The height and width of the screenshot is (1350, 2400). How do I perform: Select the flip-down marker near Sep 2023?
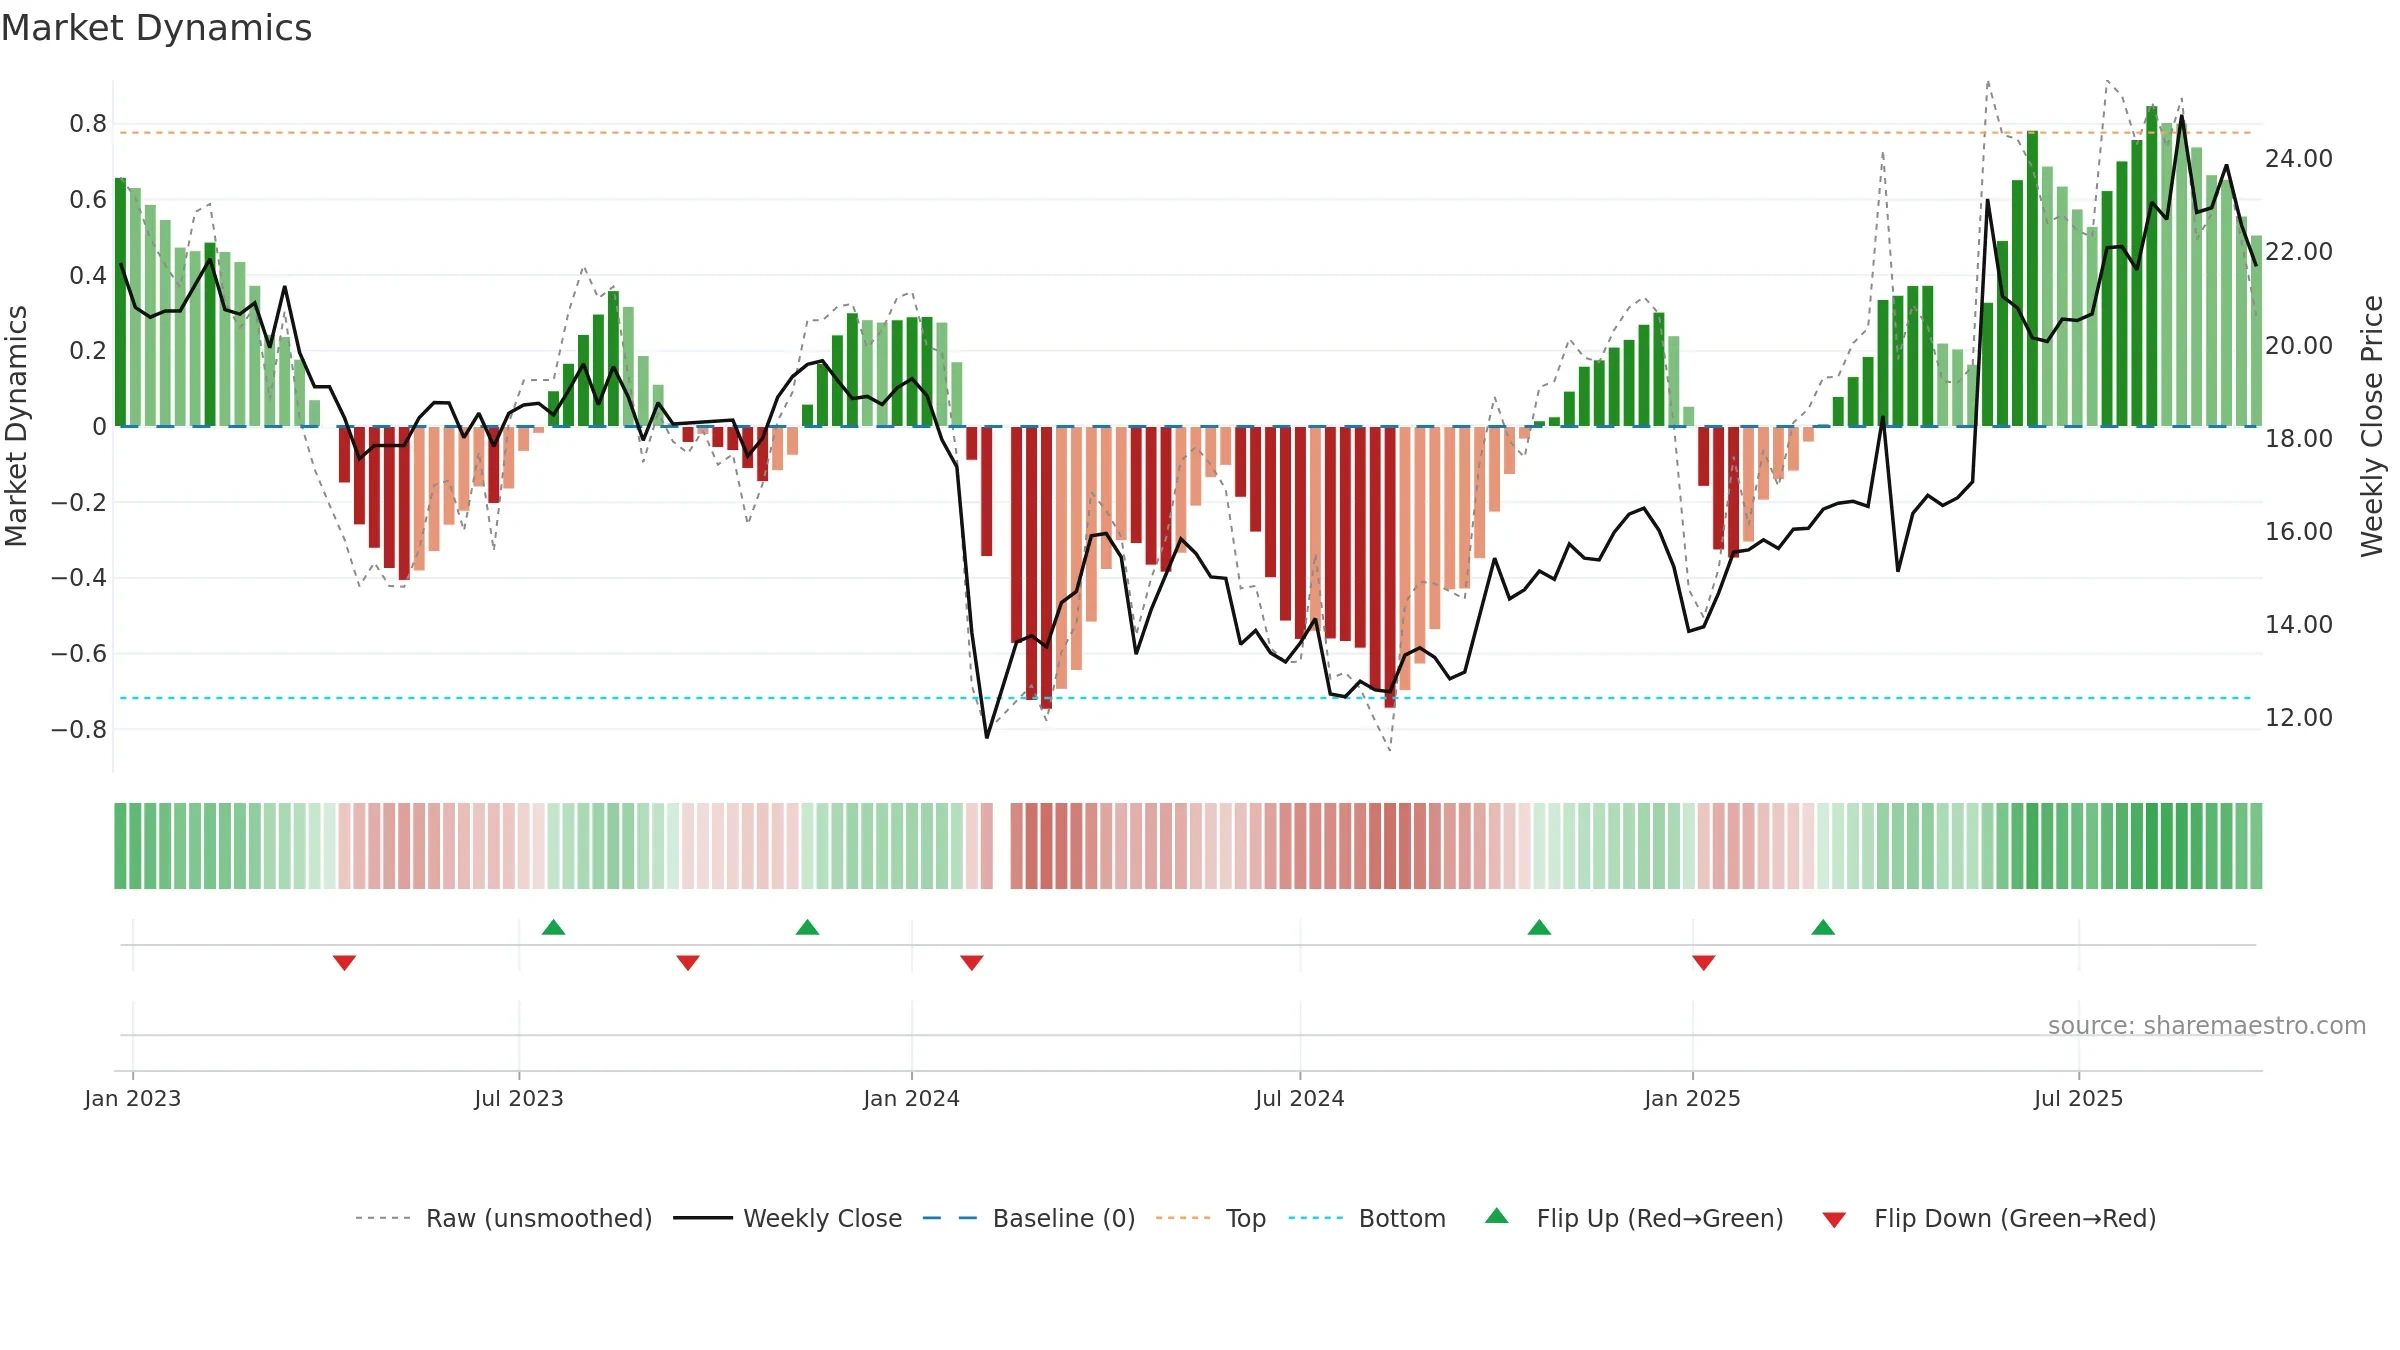coord(688,962)
